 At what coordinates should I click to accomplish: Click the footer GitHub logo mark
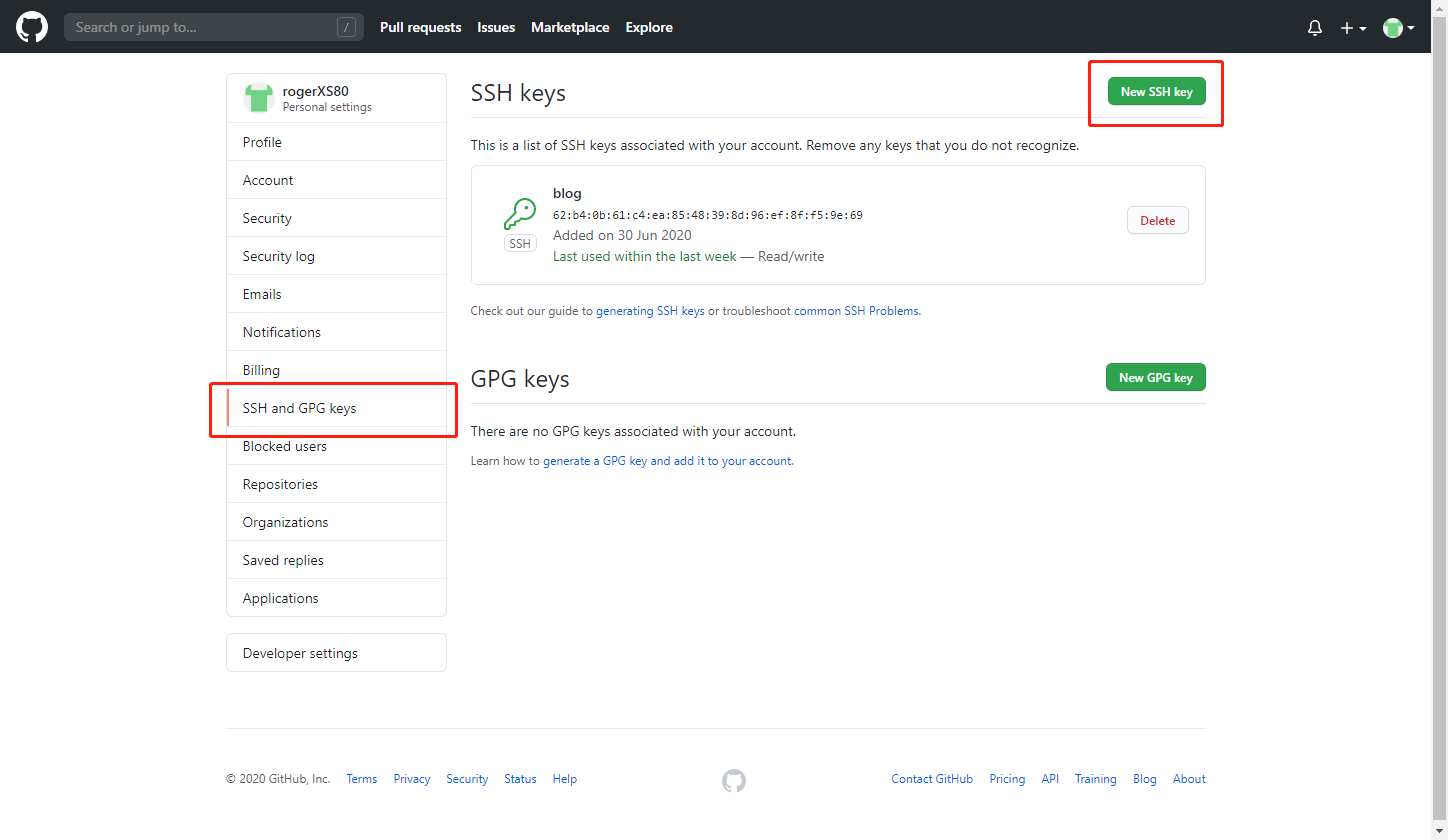coord(734,781)
